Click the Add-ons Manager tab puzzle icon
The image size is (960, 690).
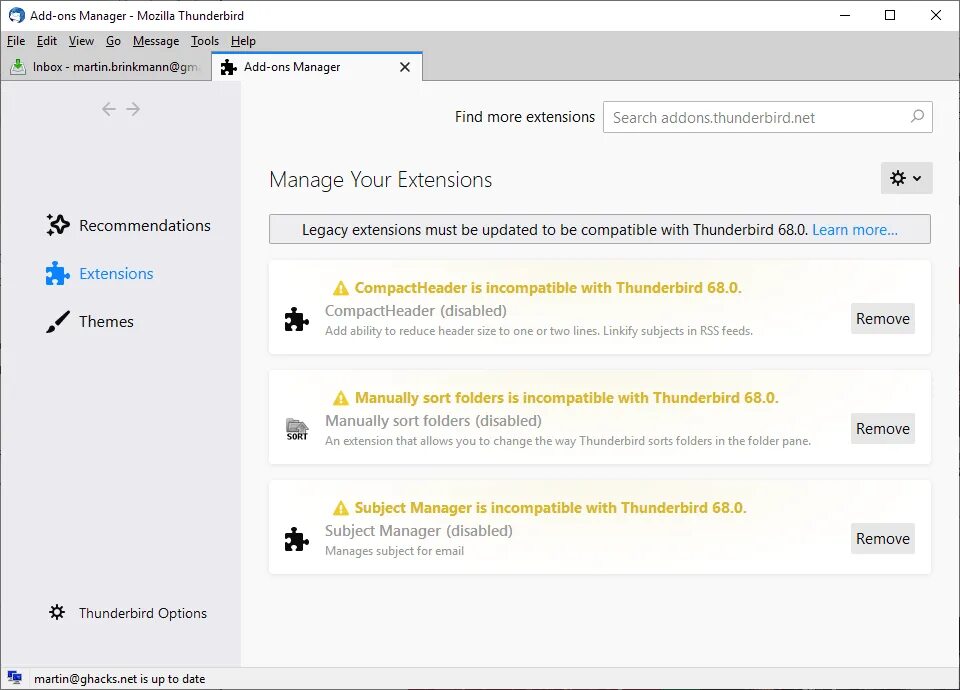[x=228, y=67]
